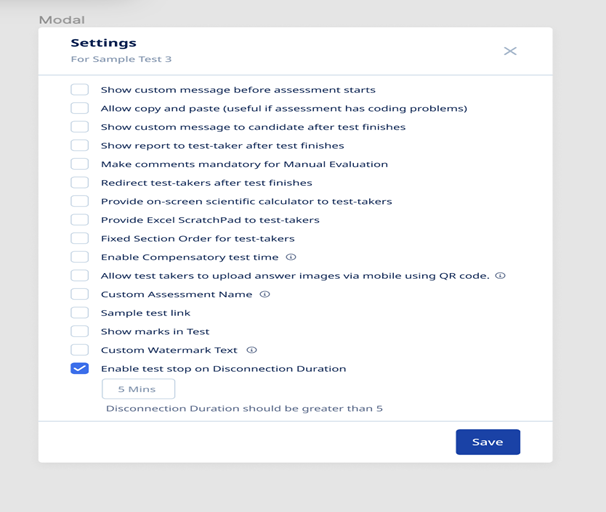Uncheck Enable test stop on Disconnection Duration

pos(80,369)
